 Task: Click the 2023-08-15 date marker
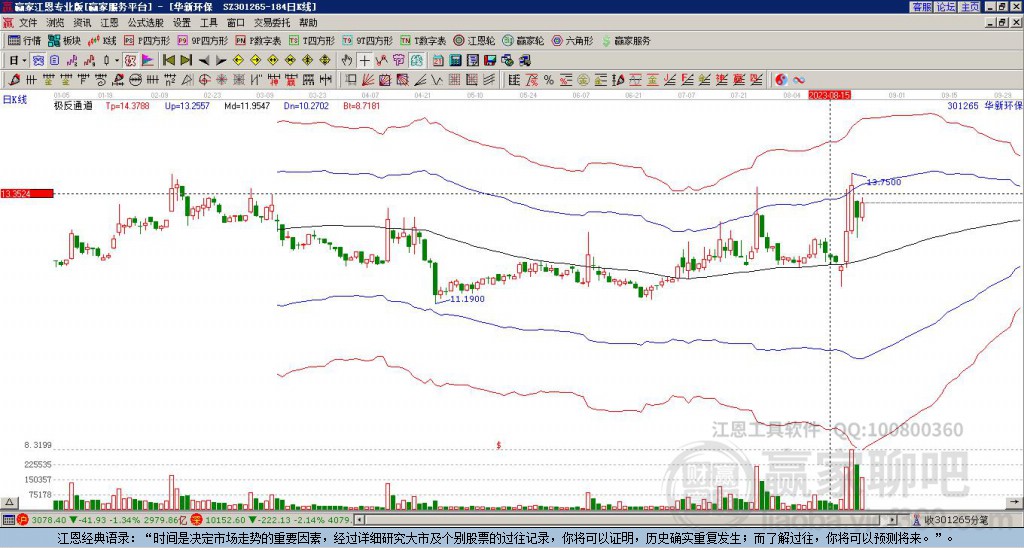click(x=829, y=95)
